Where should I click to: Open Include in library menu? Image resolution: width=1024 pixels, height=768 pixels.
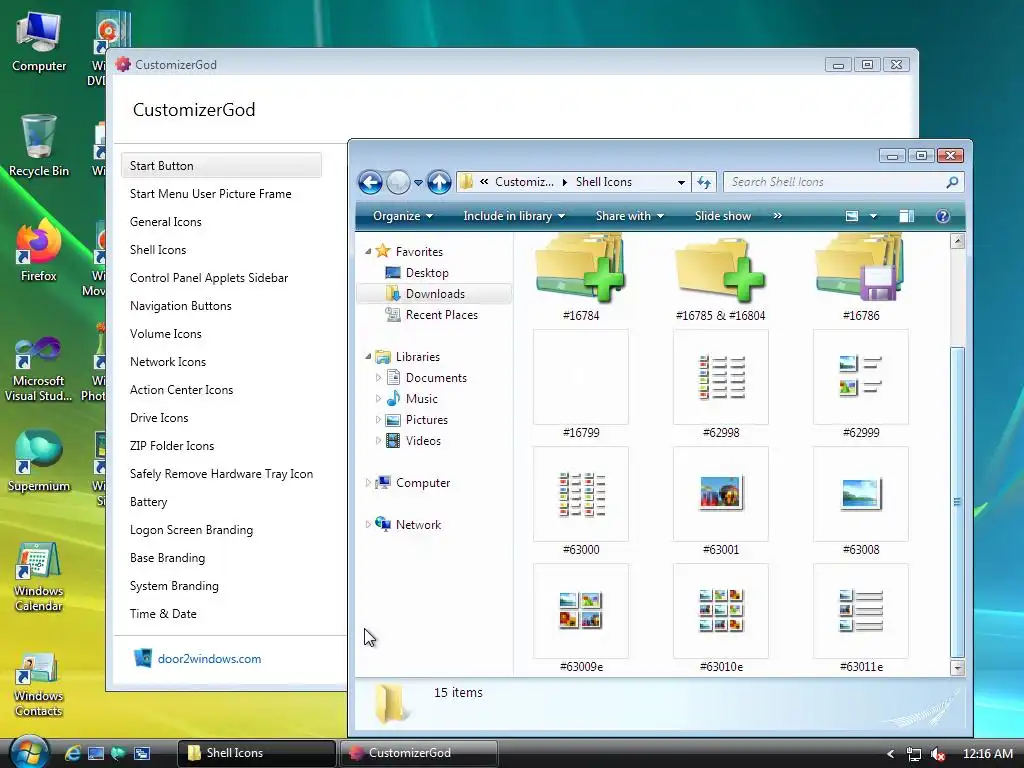[x=514, y=216]
